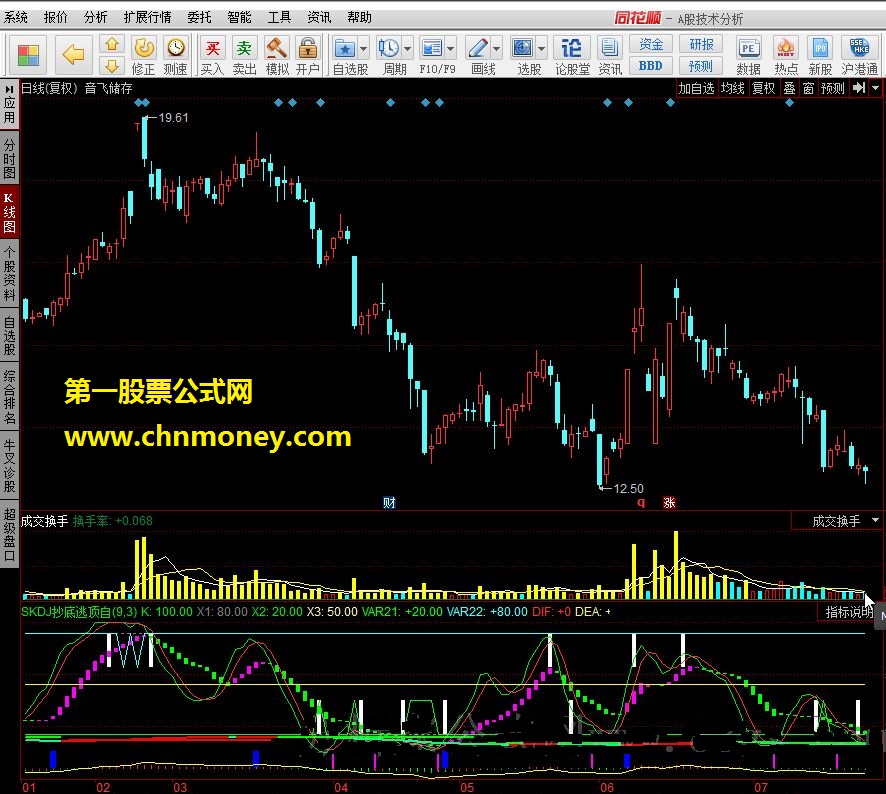Open the 超级盘口 sidebar tab
This screenshot has width=886, height=794.
point(9,534)
